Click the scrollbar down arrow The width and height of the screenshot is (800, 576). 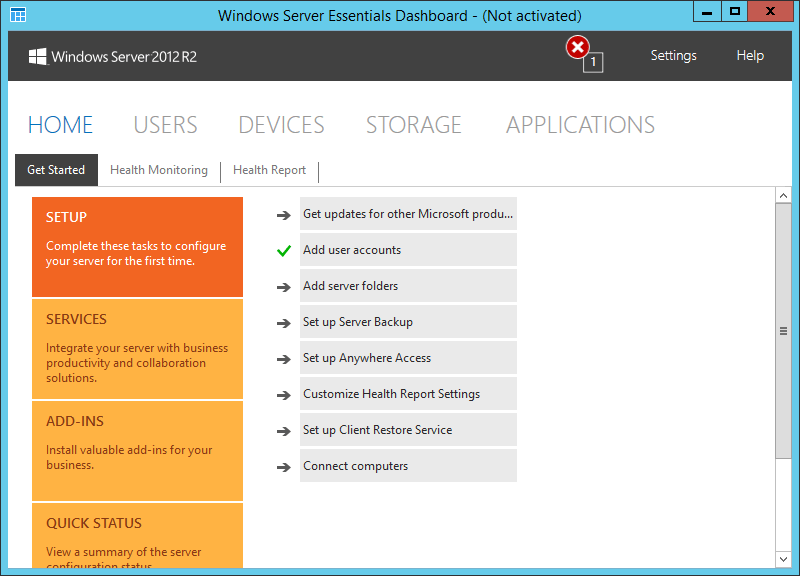pyautogui.click(x=784, y=560)
